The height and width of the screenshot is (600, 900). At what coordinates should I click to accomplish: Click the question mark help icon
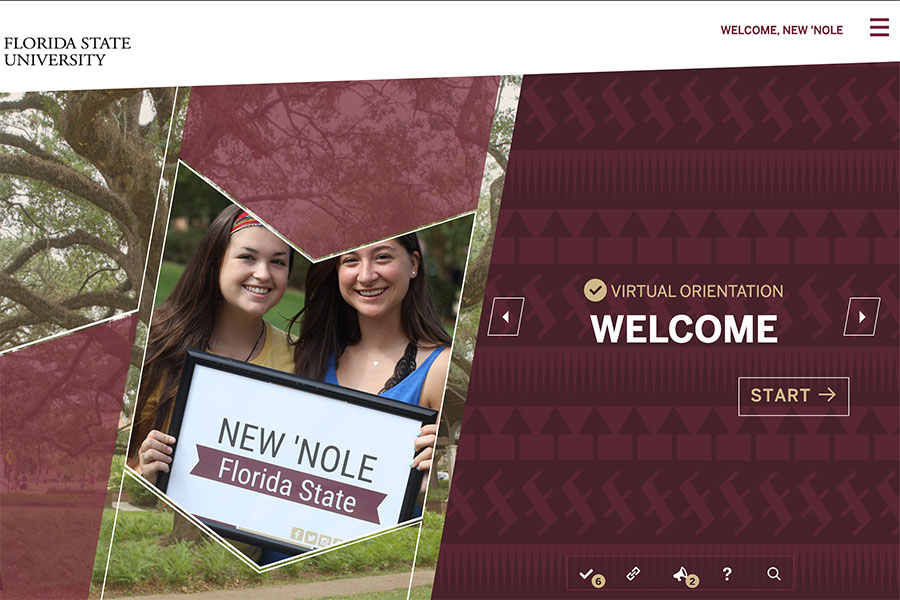coord(727,574)
